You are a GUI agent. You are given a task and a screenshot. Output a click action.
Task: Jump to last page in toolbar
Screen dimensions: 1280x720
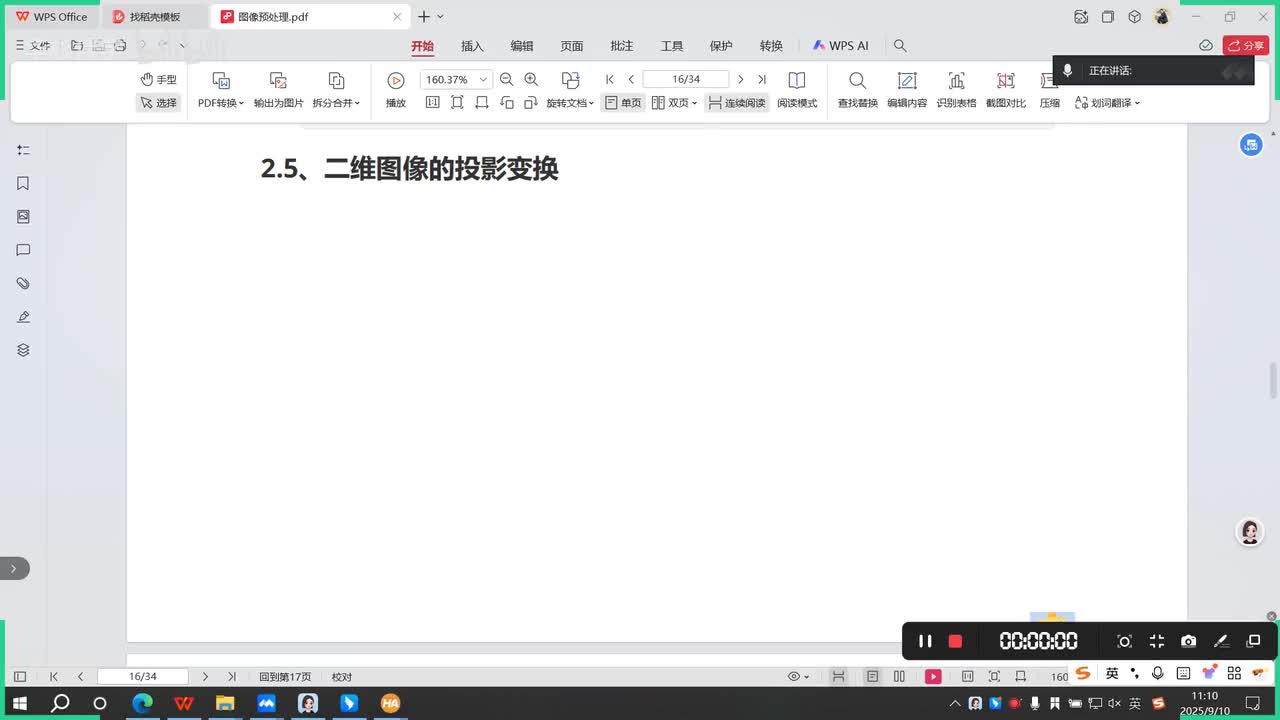[762, 80]
